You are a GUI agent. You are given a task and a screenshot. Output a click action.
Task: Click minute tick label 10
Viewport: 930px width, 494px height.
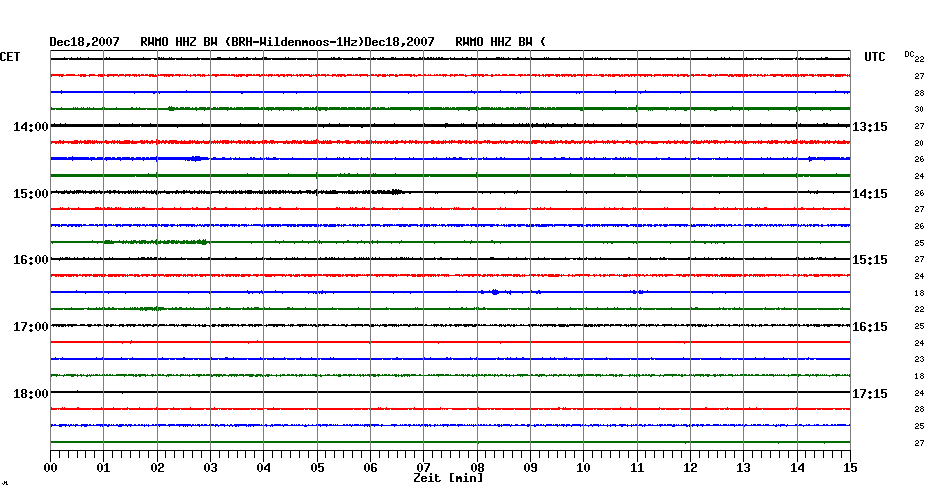coord(584,468)
